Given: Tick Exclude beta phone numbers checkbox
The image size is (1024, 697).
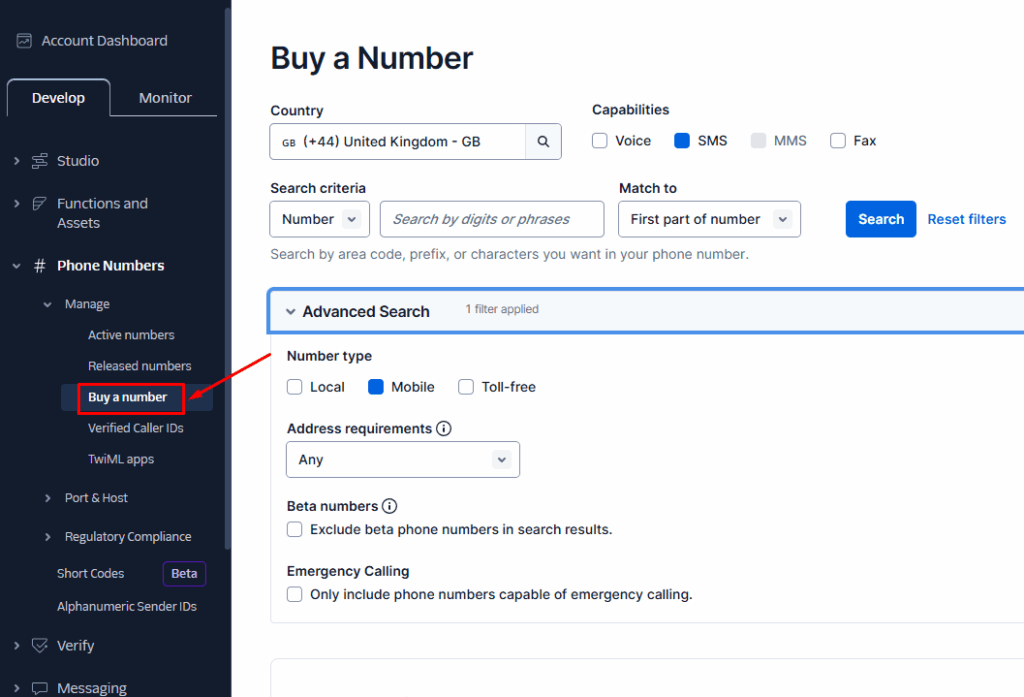Looking at the screenshot, I should [x=295, y=529].
